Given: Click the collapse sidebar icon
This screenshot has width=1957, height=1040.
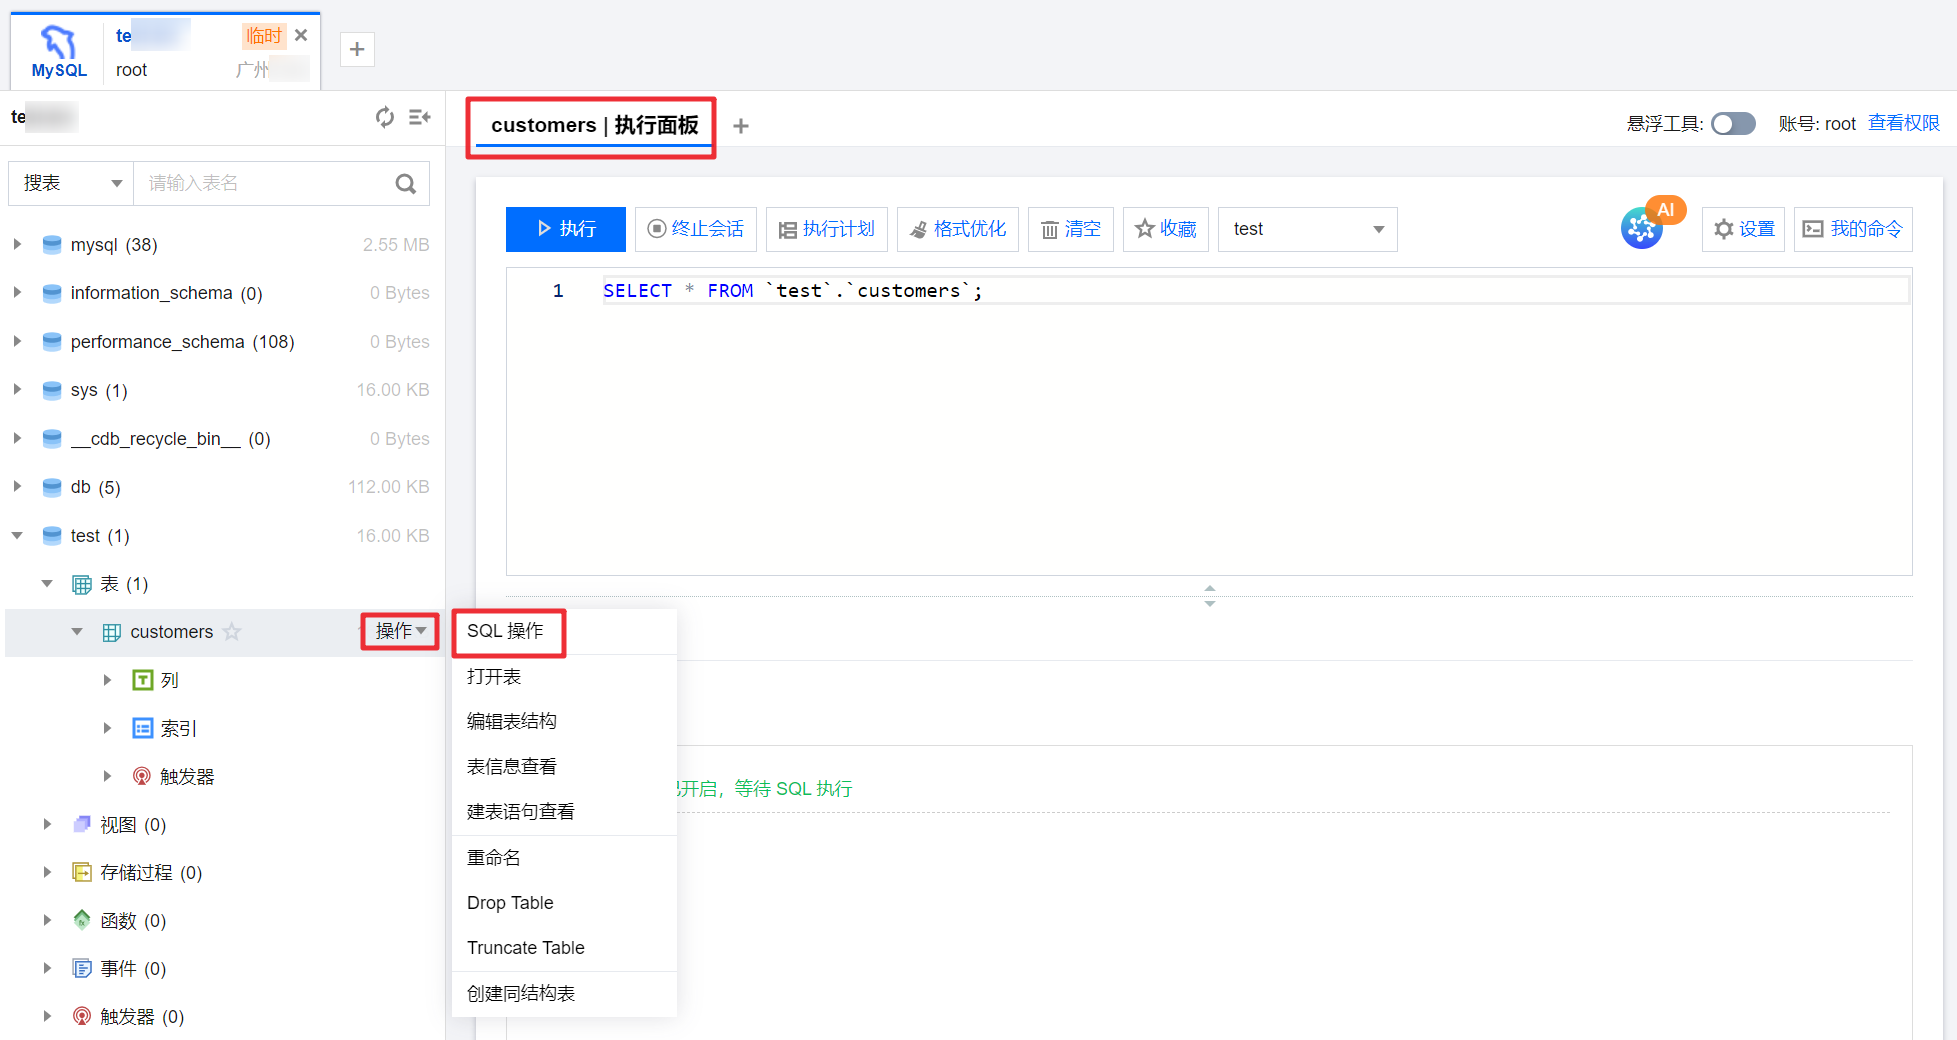Looking at the screenshot, I should pos(420,118).
